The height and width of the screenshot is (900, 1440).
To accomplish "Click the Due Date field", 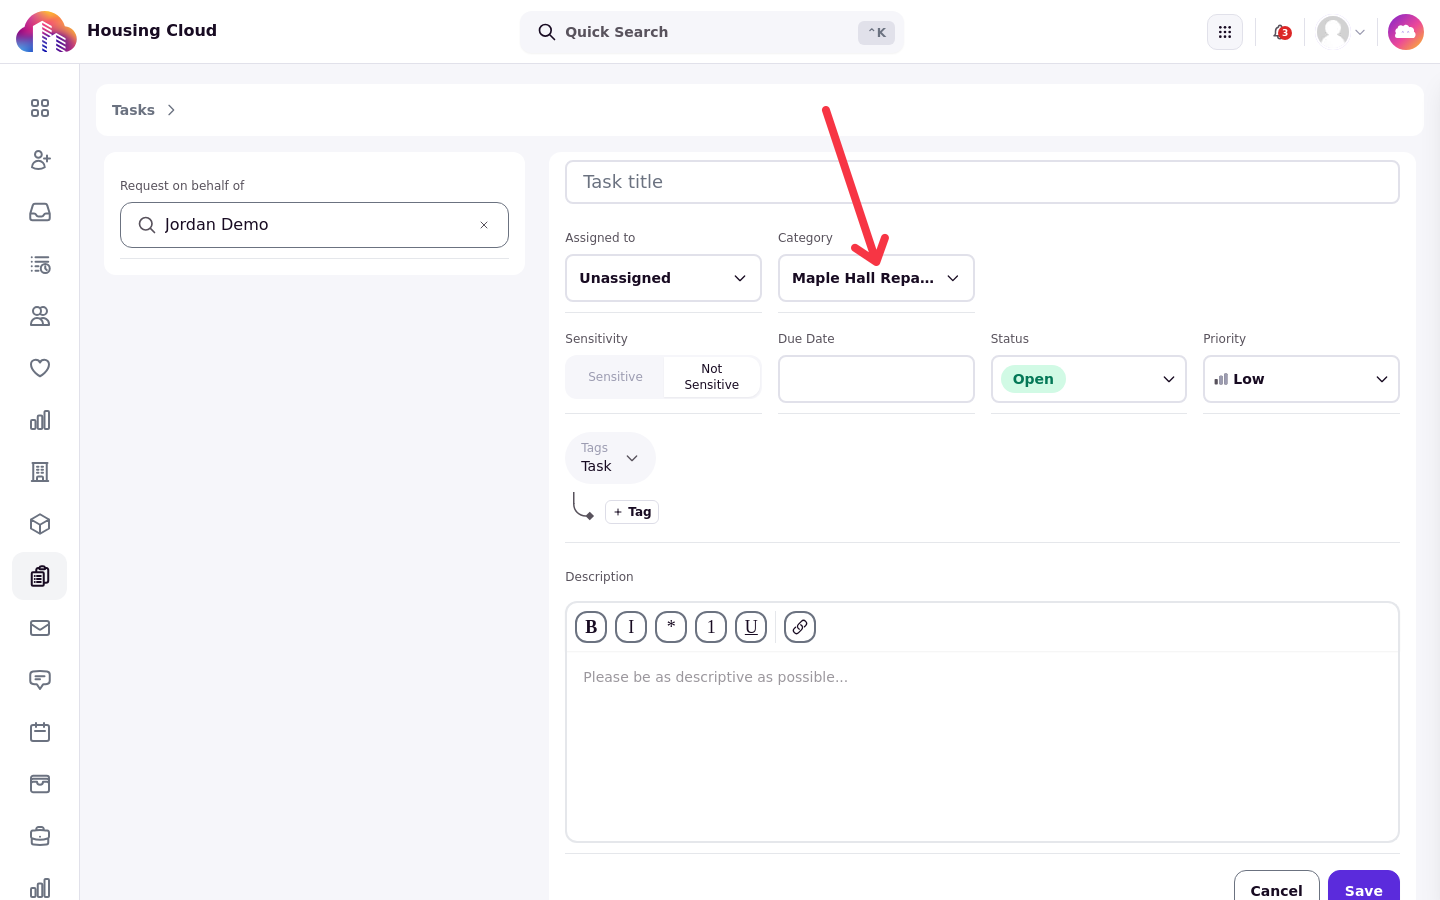I will (x=876, y=379).
